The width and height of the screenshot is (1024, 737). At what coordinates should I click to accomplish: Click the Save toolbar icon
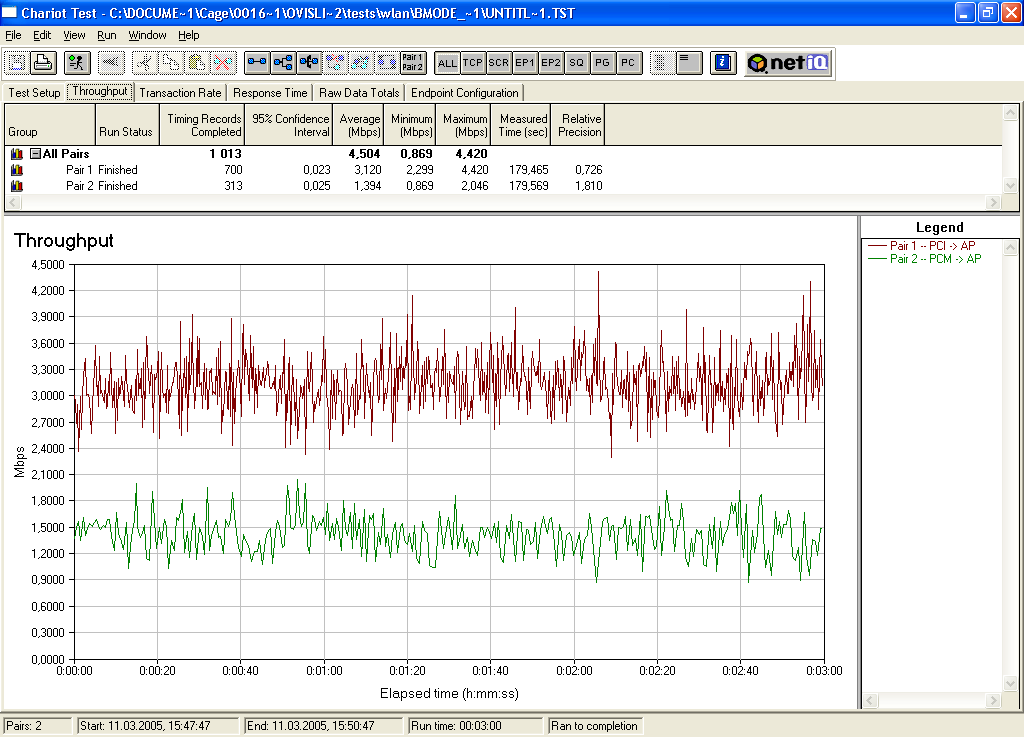point(17,63)
